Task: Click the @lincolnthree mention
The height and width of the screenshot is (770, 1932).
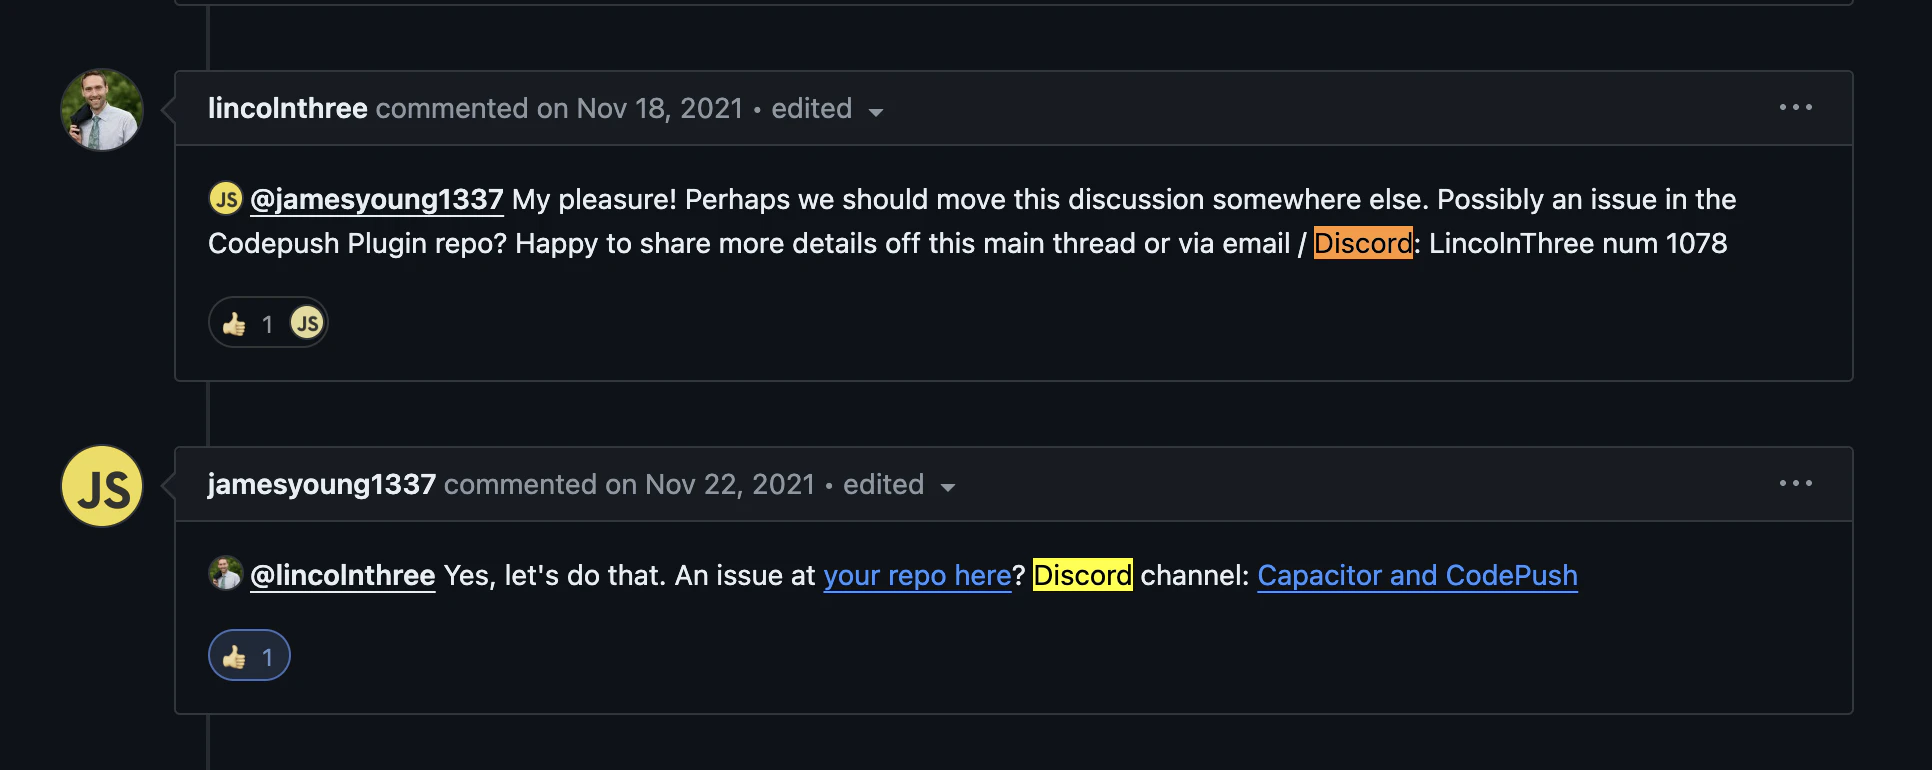Action: (x=342, y=575)
